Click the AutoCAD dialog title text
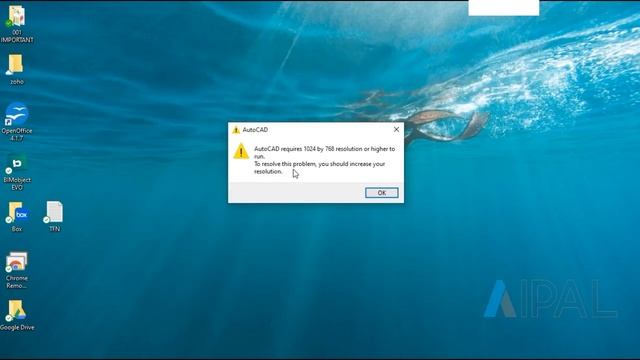Image resolution: width=640 pixels, height=360 pixels. pyautogui.click(x=255, y=130)
